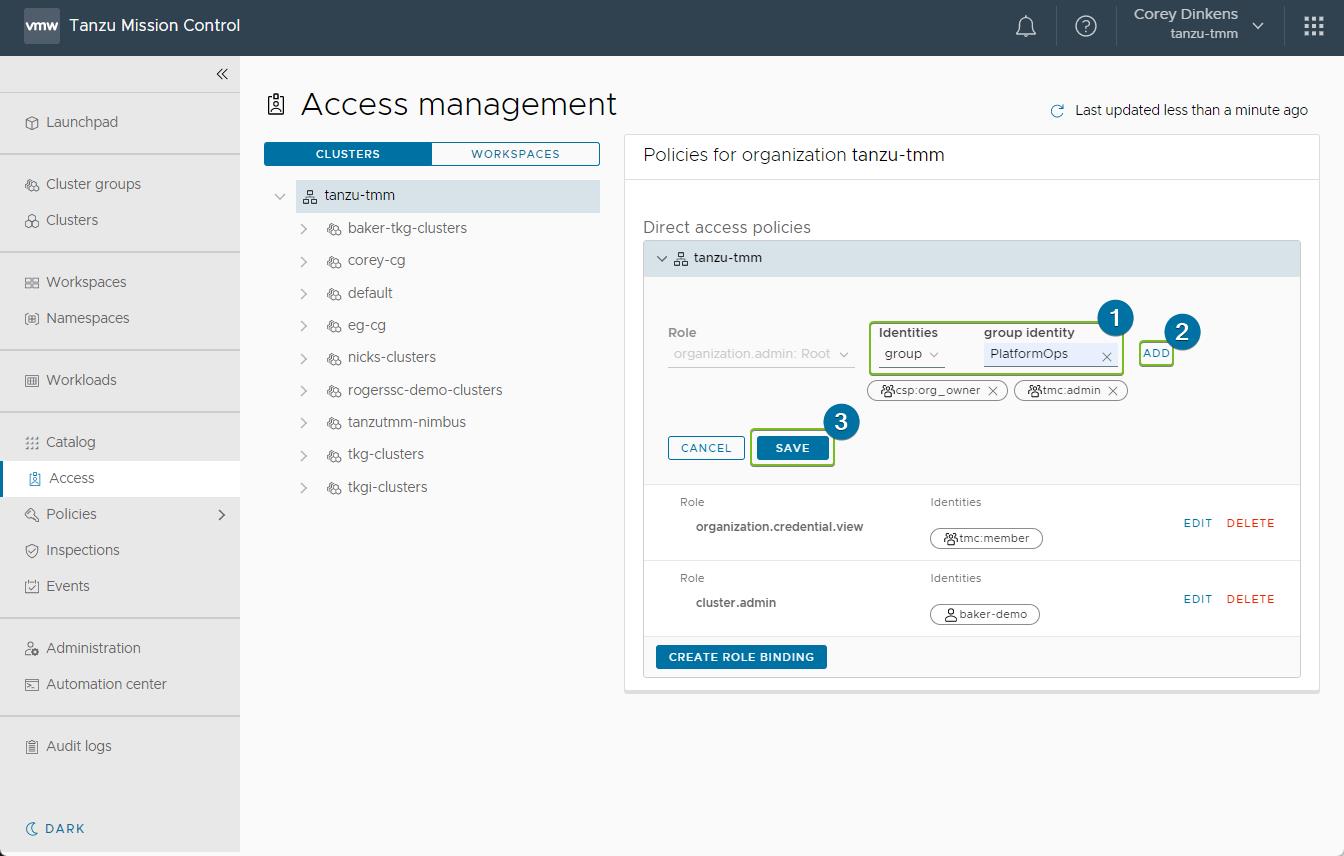1344x856 pixels.
Task: Expand the eg-cg tree node
Action: click(x=304, y=326)
